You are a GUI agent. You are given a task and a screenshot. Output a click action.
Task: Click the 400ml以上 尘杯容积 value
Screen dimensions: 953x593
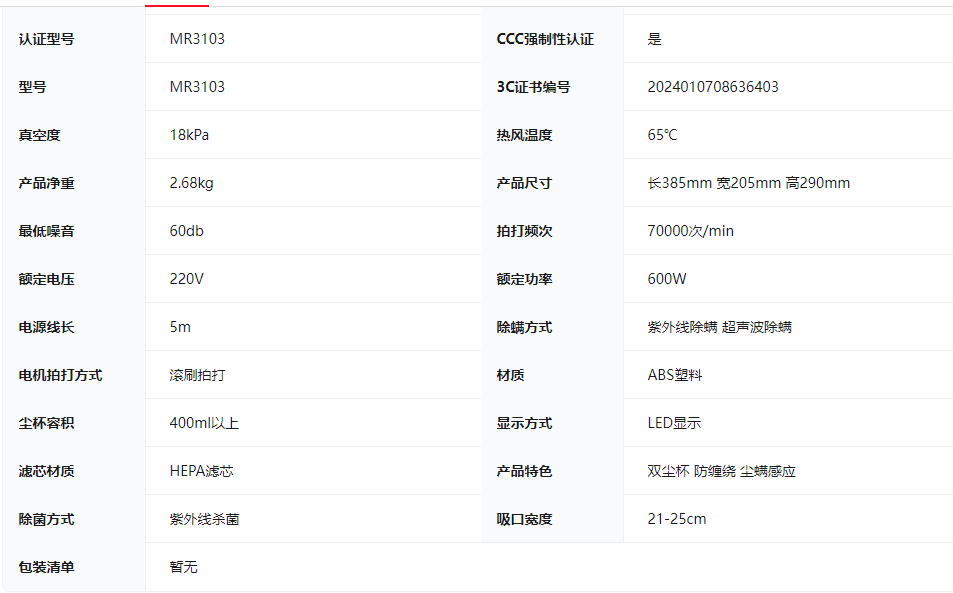coord(204,423)
